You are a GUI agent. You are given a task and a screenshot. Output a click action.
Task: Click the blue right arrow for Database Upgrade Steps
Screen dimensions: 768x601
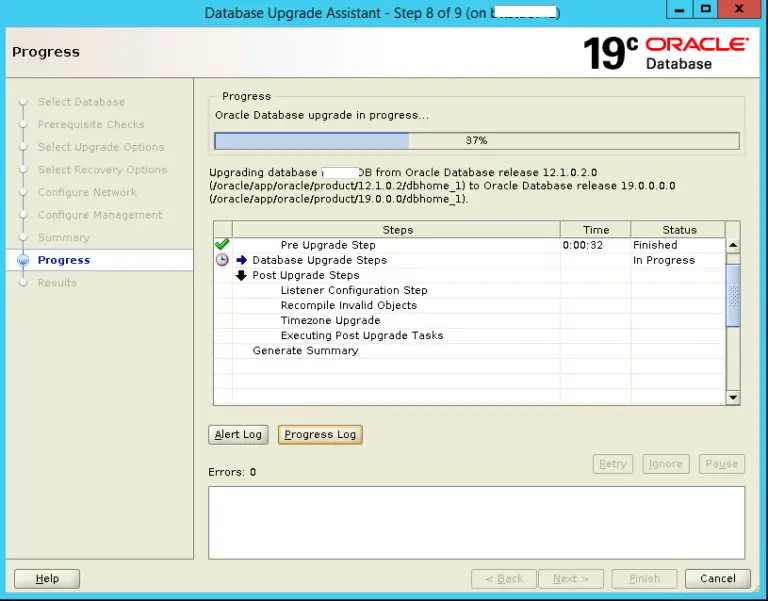pos(241,260)
